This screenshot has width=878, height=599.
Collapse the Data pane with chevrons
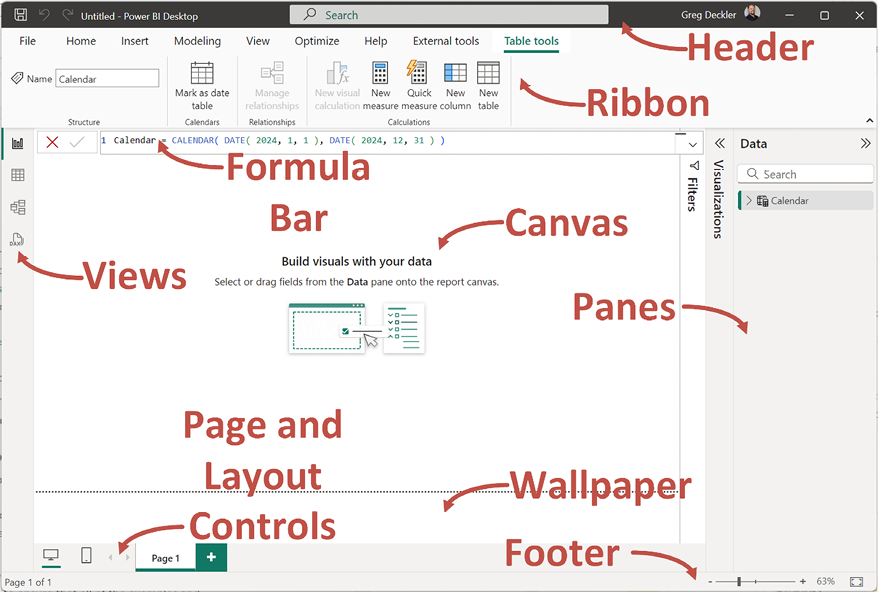[x=865, y=144]
